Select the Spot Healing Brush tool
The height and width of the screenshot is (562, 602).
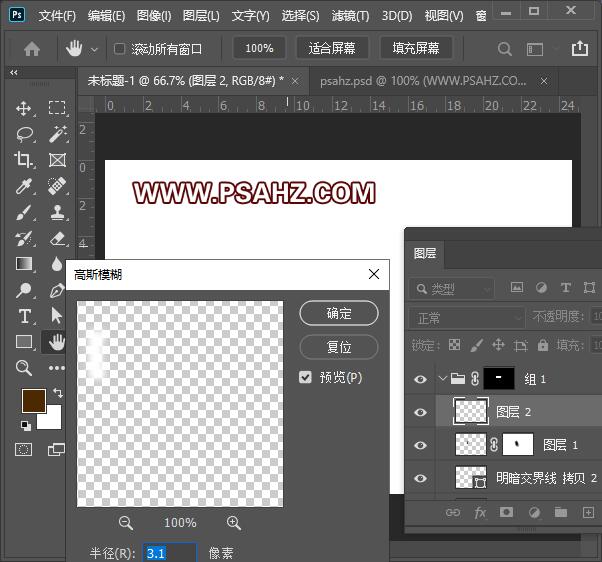pos(57,186)
